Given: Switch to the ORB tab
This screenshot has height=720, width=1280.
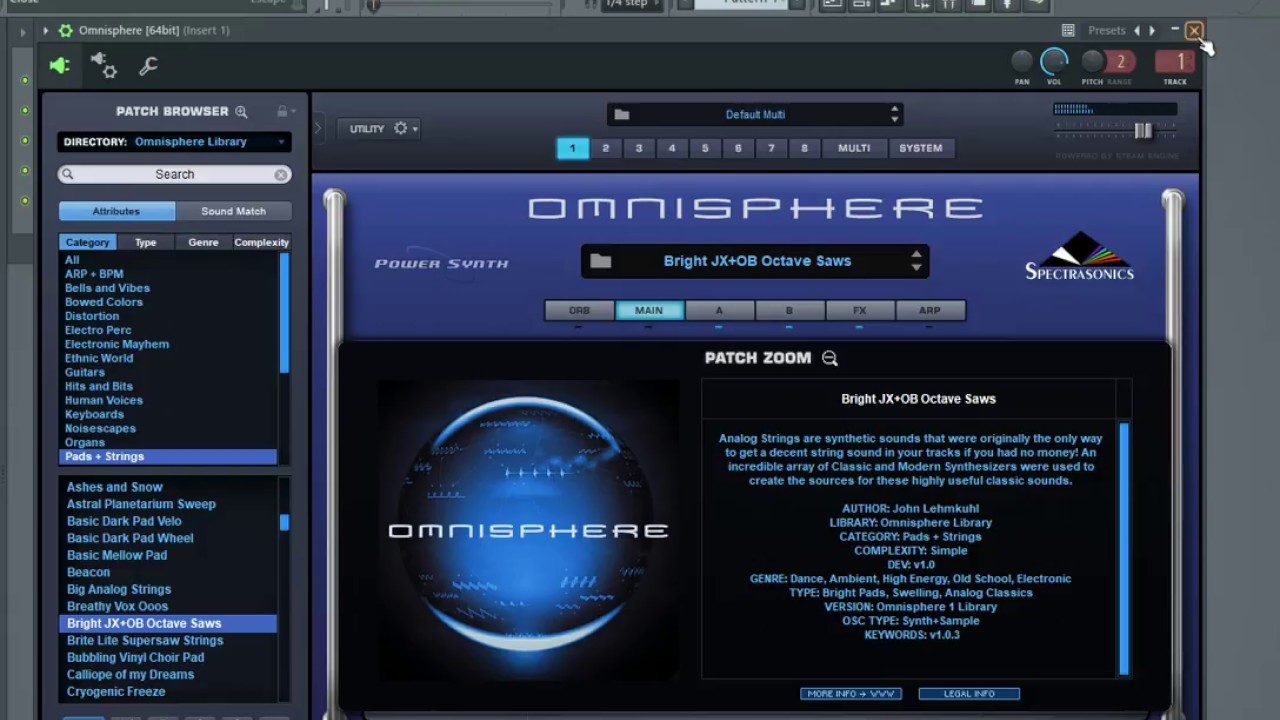Looking at the screenshot, I should [x=579, y=311].
